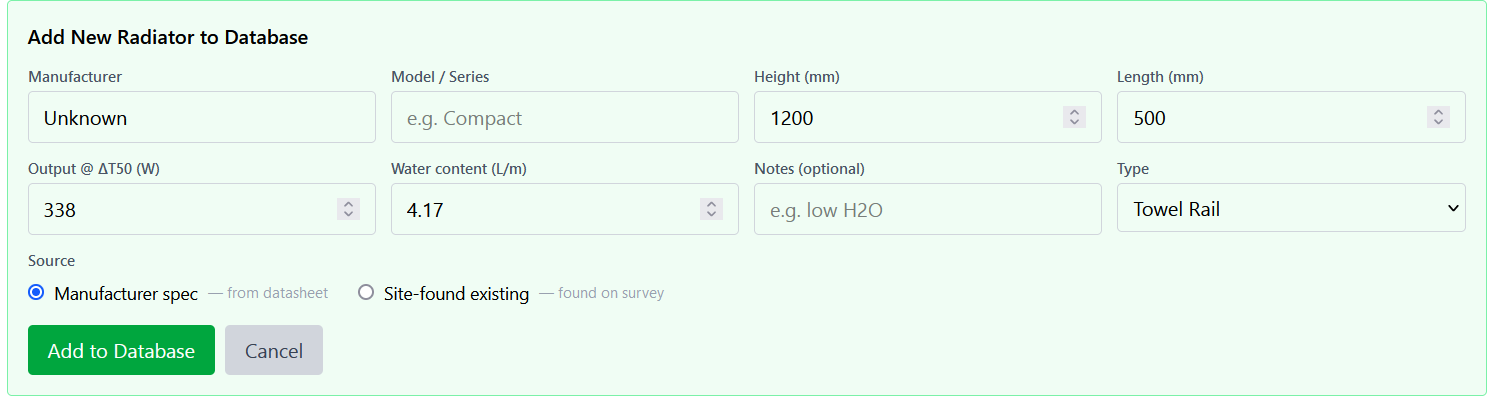Click the 'Site-found existing' label text
The image size is (1488, 405).
tap(456, 294)
